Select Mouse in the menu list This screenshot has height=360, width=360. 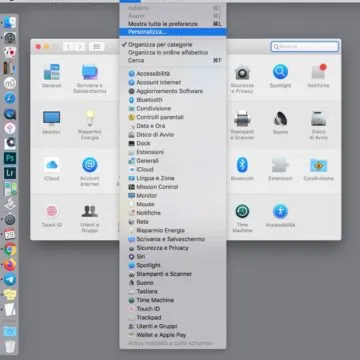pos(173,204)
